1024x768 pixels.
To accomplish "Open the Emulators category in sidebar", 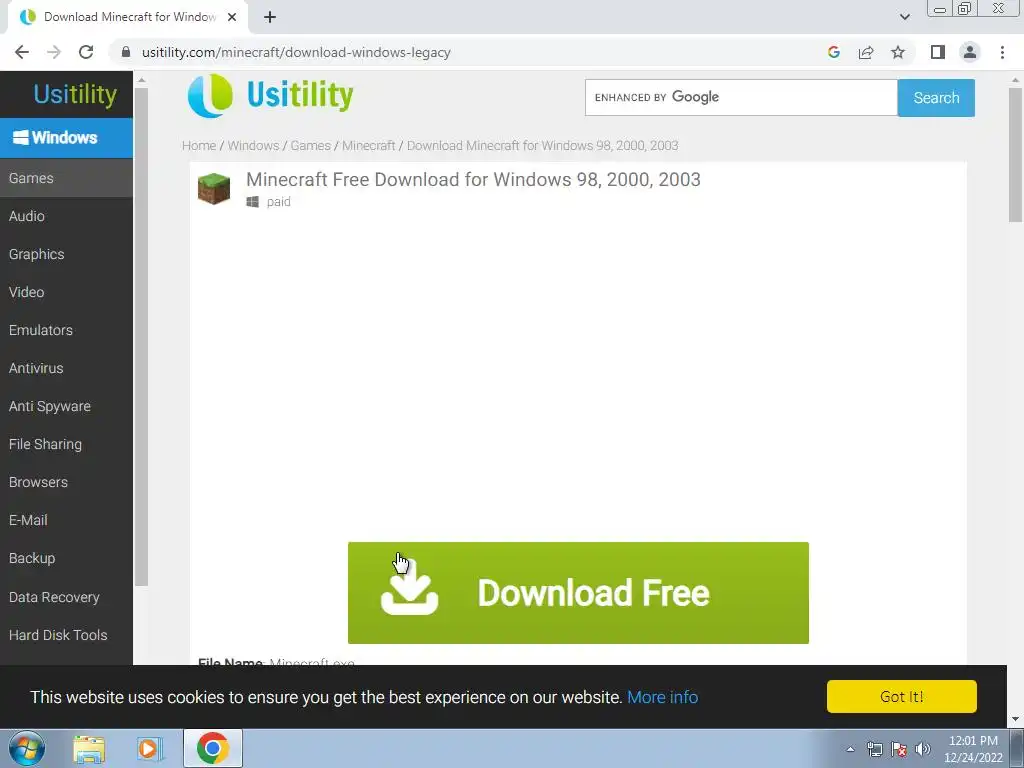I will pos(66,330).
